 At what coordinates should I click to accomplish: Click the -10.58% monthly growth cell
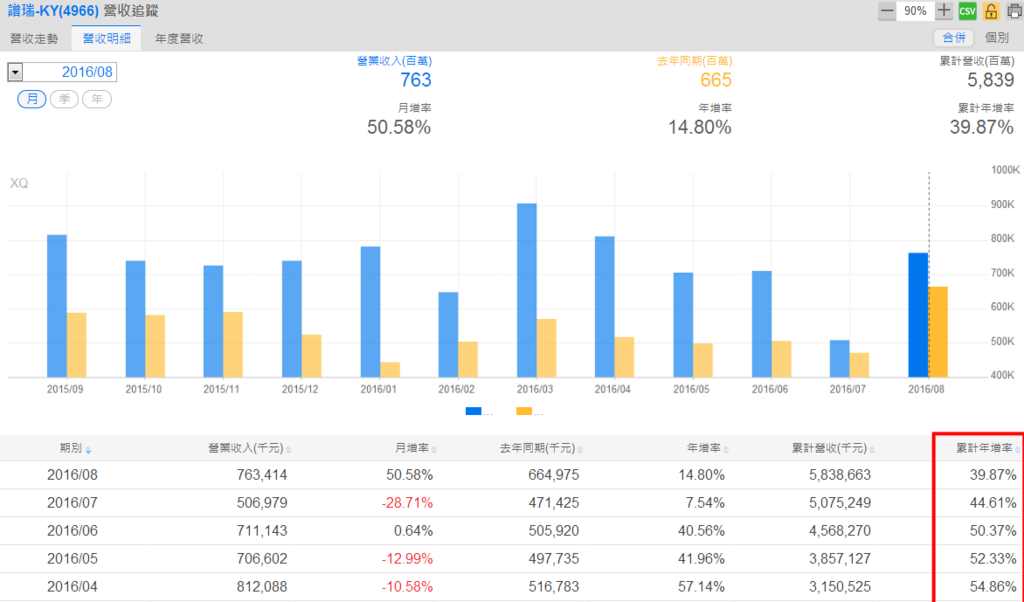[x=407, y=587]
